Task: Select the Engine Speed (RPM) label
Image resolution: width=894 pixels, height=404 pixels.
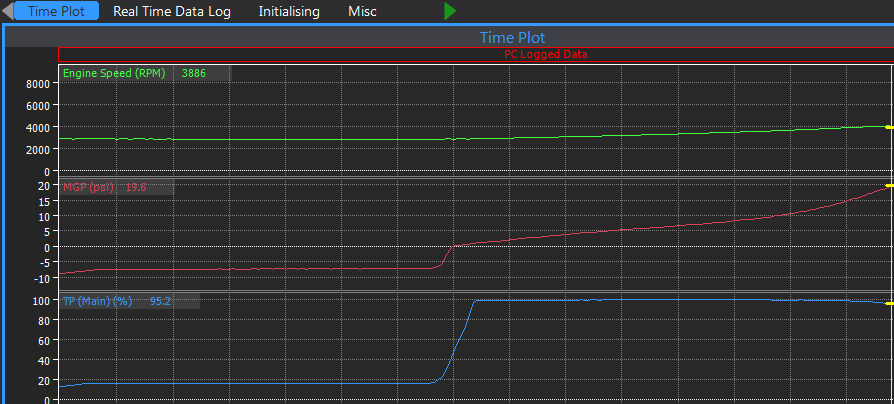Action: (114, 73)
